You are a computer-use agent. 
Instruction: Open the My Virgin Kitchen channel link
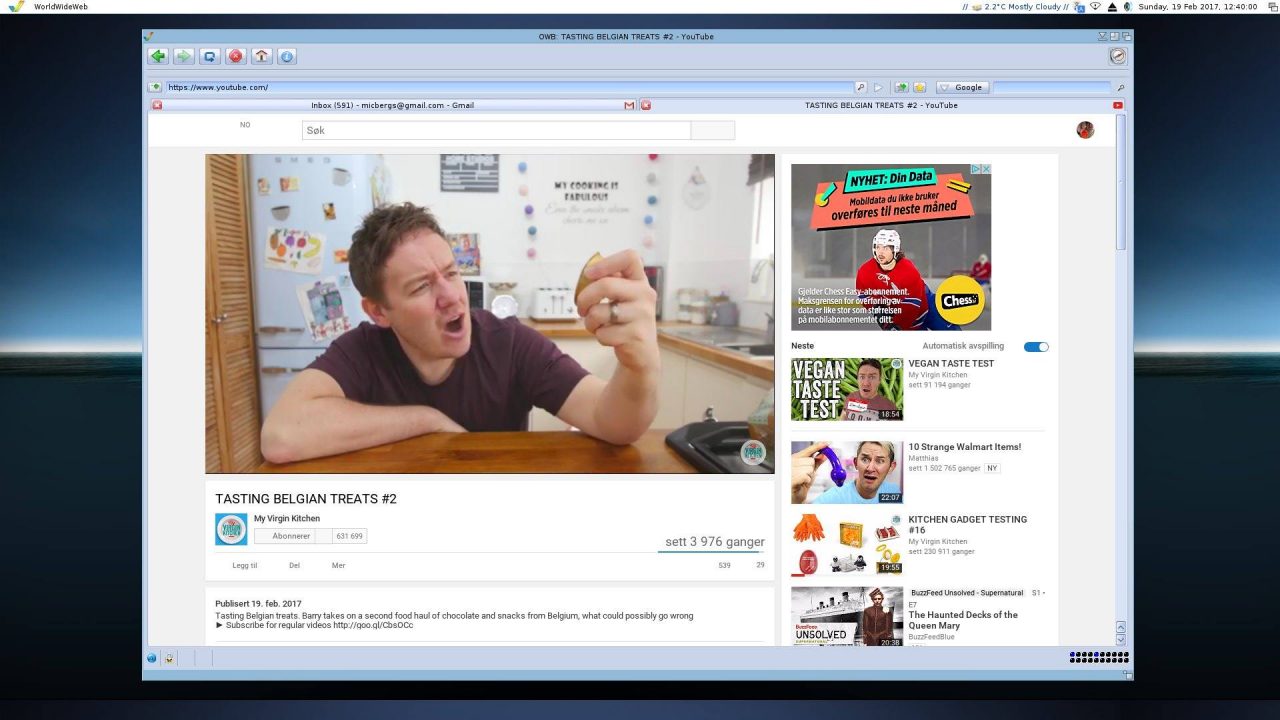(x=287, y=518)
